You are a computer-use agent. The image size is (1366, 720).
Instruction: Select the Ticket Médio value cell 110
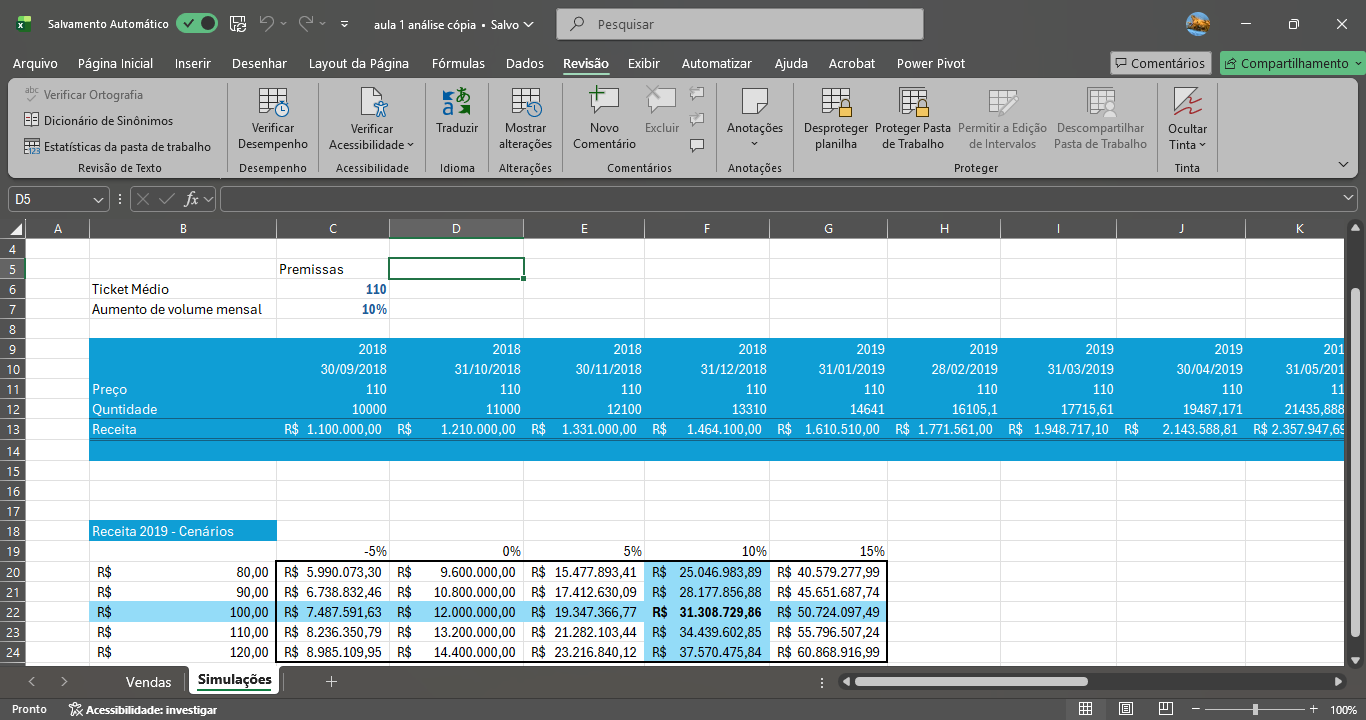(x=333, y=289)
